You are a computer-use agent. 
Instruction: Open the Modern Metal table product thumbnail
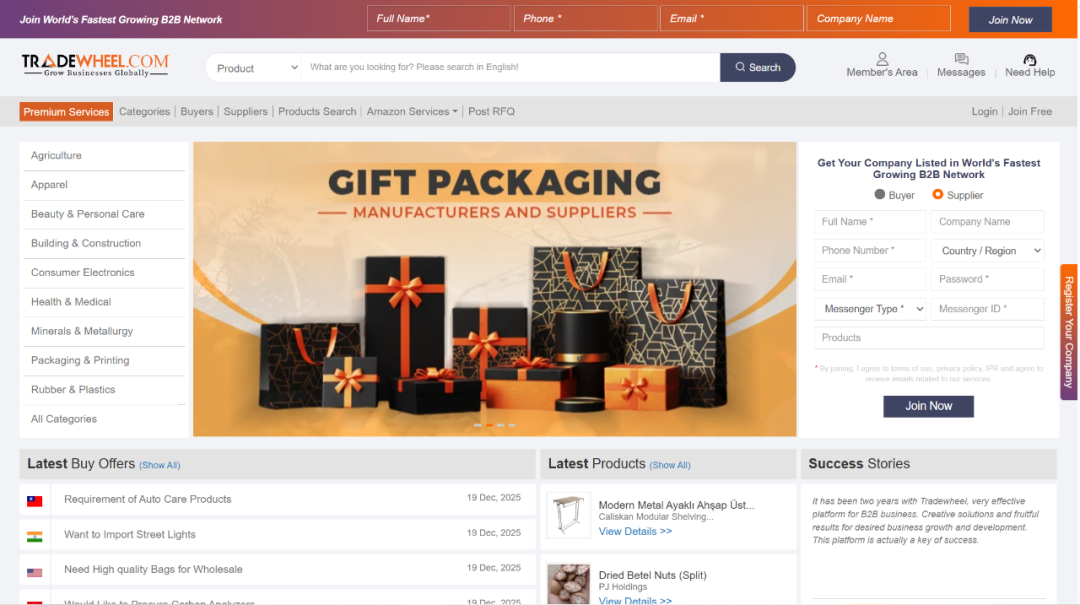pyautogui.click(x=569, y=515)
